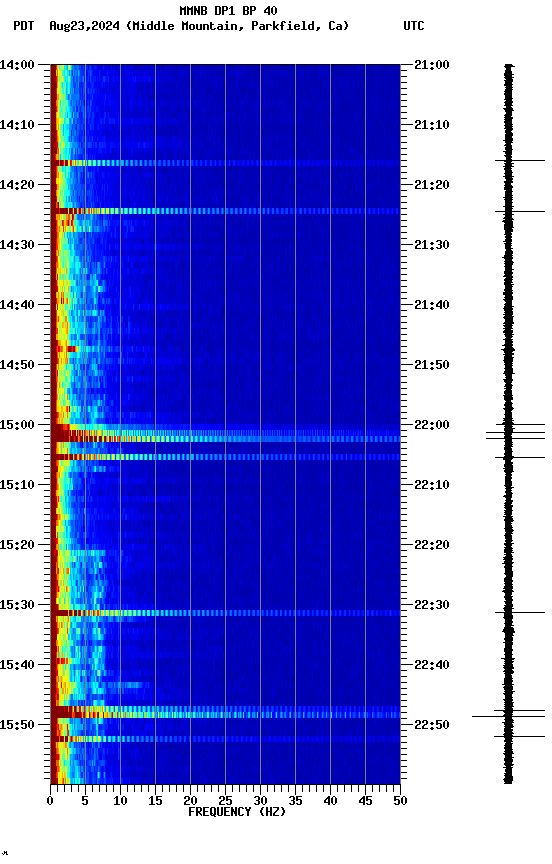The height and width of the screenshot is (864, 552).
Task: Click the '20' frequency axis tick label
Action: [x=190, y=801]
